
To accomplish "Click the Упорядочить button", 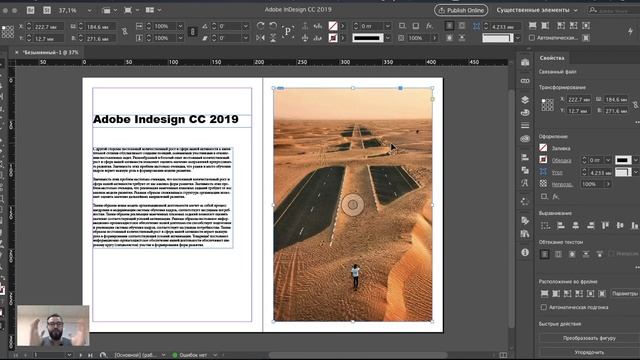I will pos(589,352).
